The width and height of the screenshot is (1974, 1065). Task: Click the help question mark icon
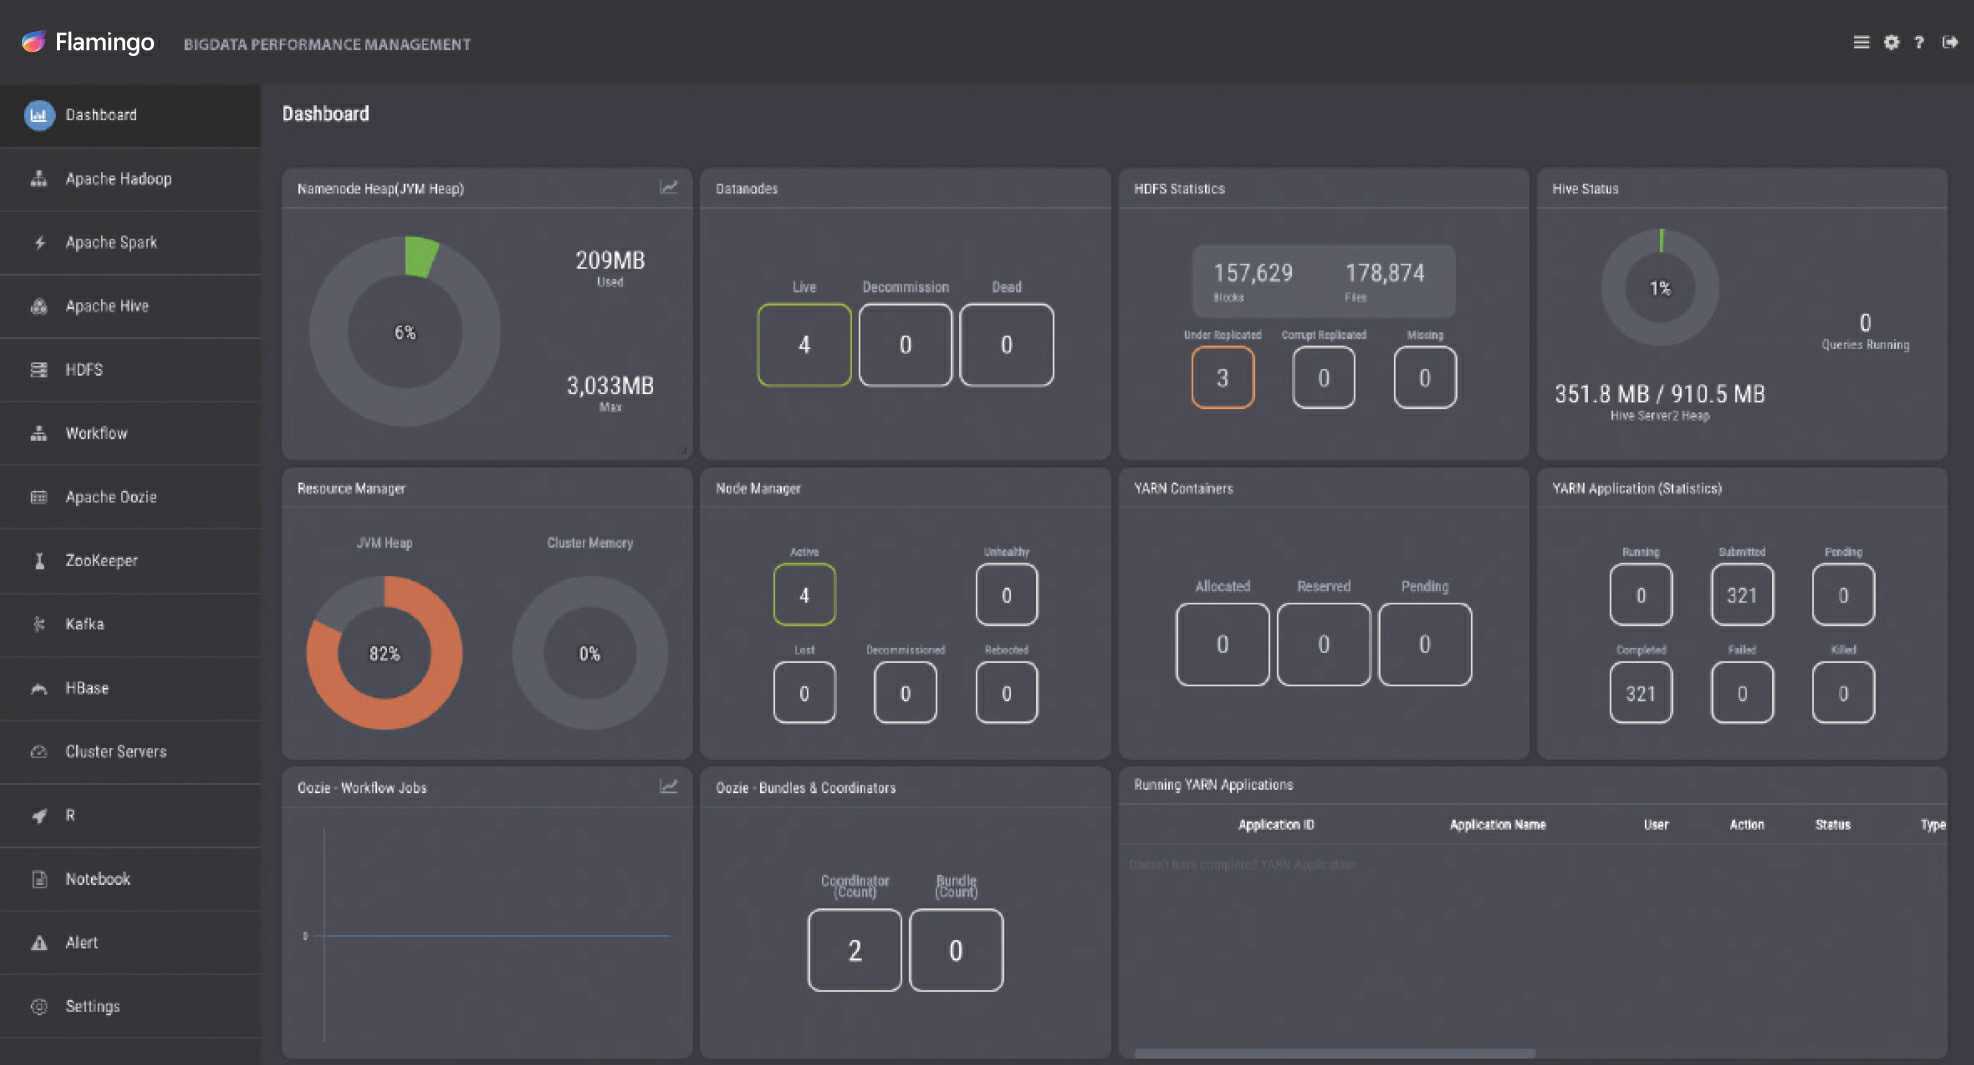[1919, 42]
